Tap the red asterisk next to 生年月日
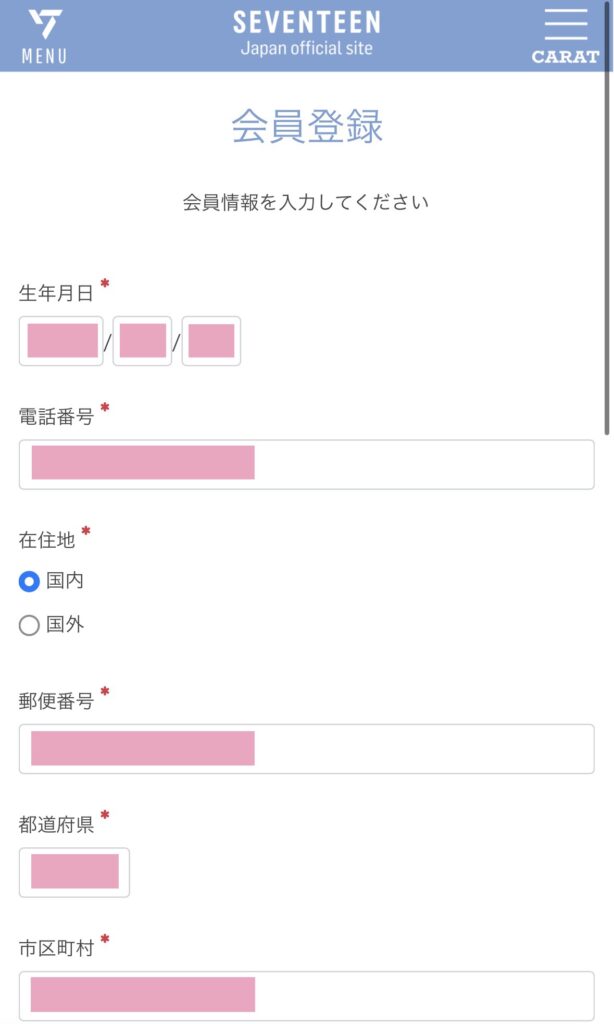The width and height of the screenshot is (614, 1024). point(105,284)
